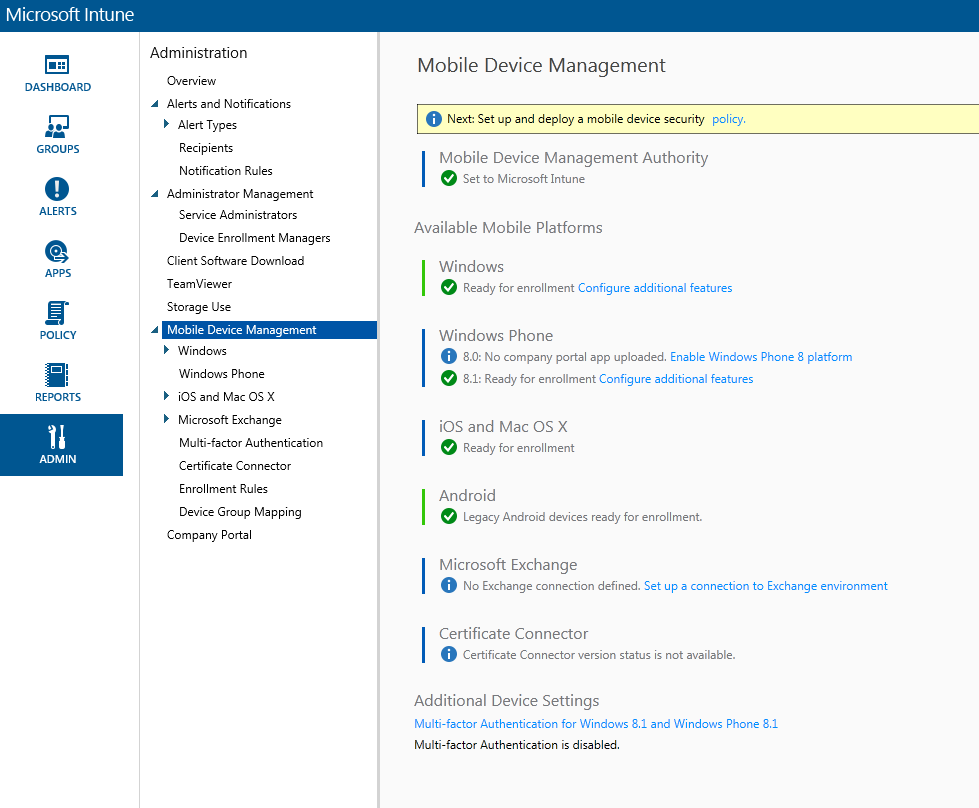Select Device Group Mapping
This screenshot has height=808, width=979.
[x=240, y=512]
